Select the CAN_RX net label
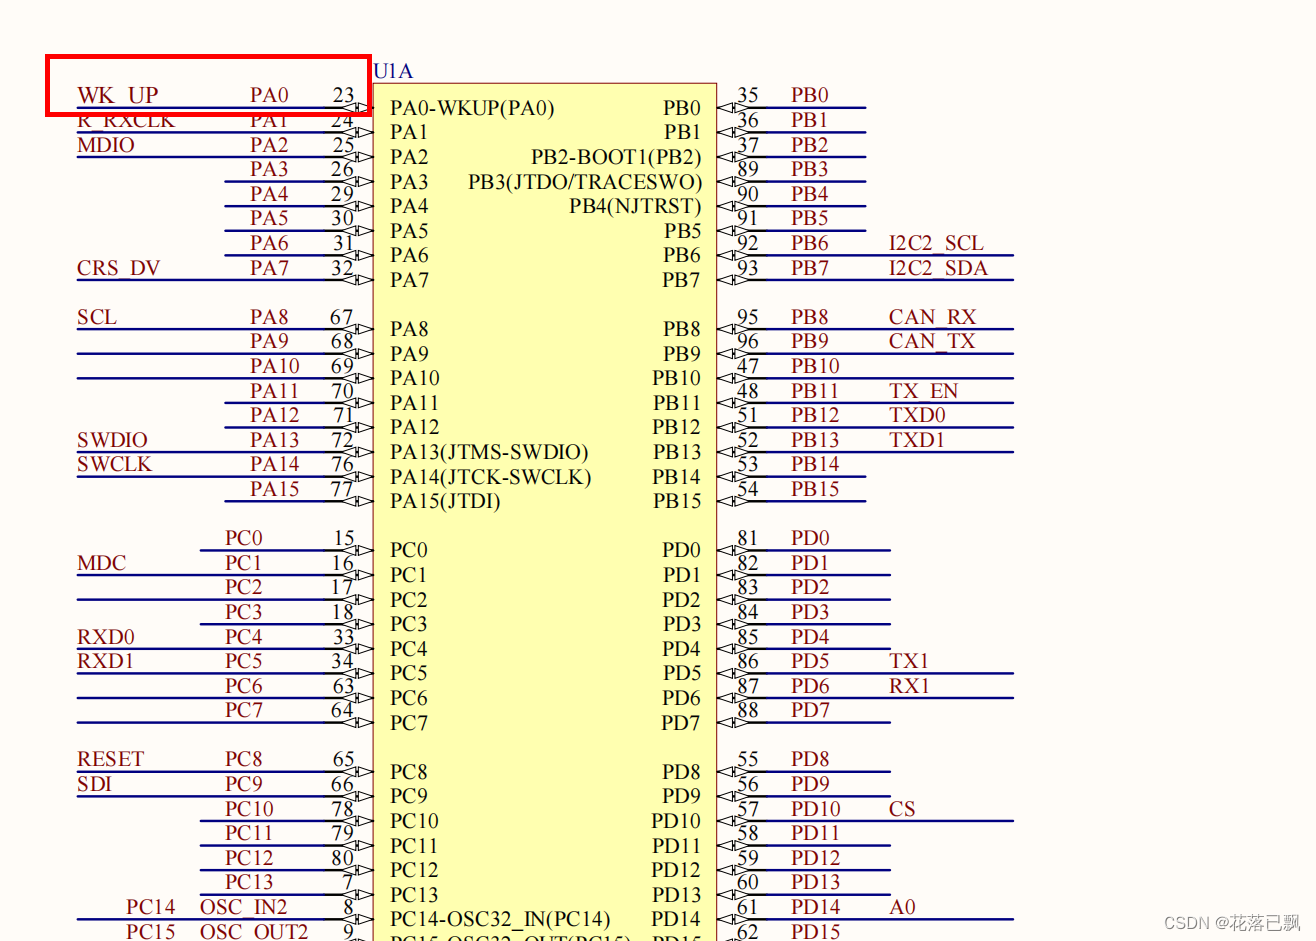This screenshot has width=1316, height=941. [x=932, y=317]
